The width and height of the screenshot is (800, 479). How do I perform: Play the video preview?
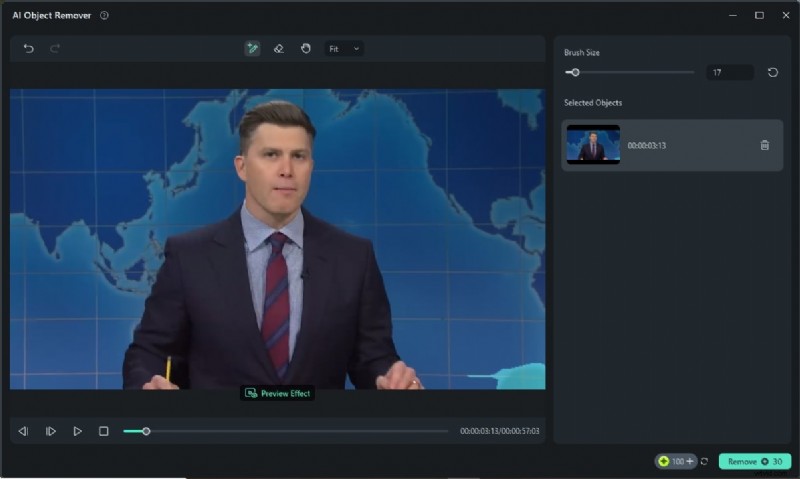[x=77, y=431]
